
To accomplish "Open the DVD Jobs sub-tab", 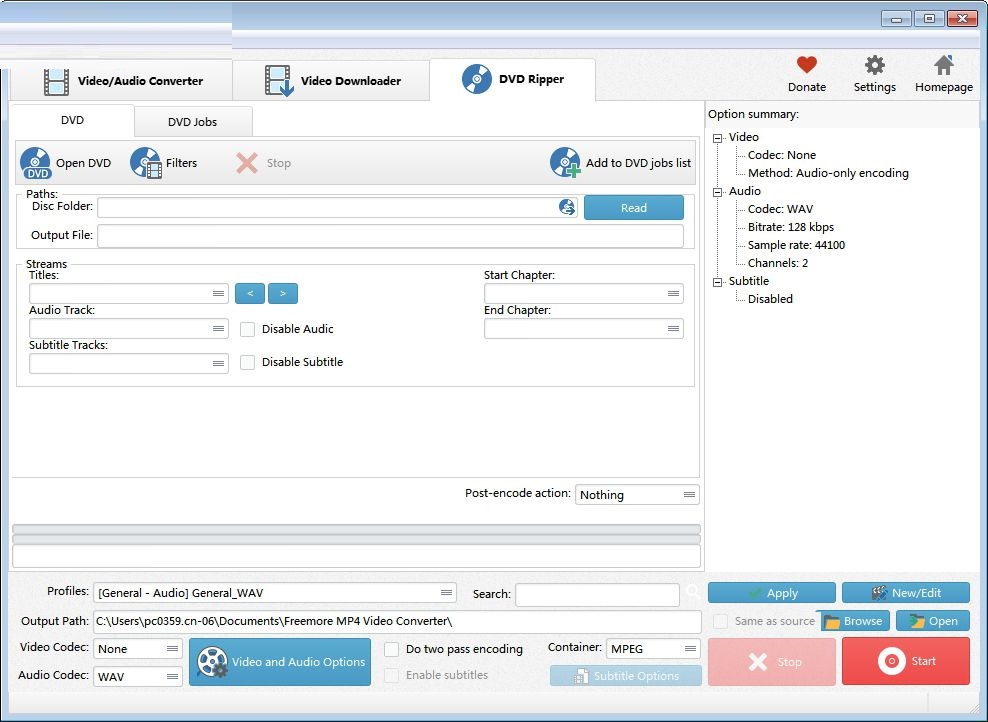I will click(193, 122).
